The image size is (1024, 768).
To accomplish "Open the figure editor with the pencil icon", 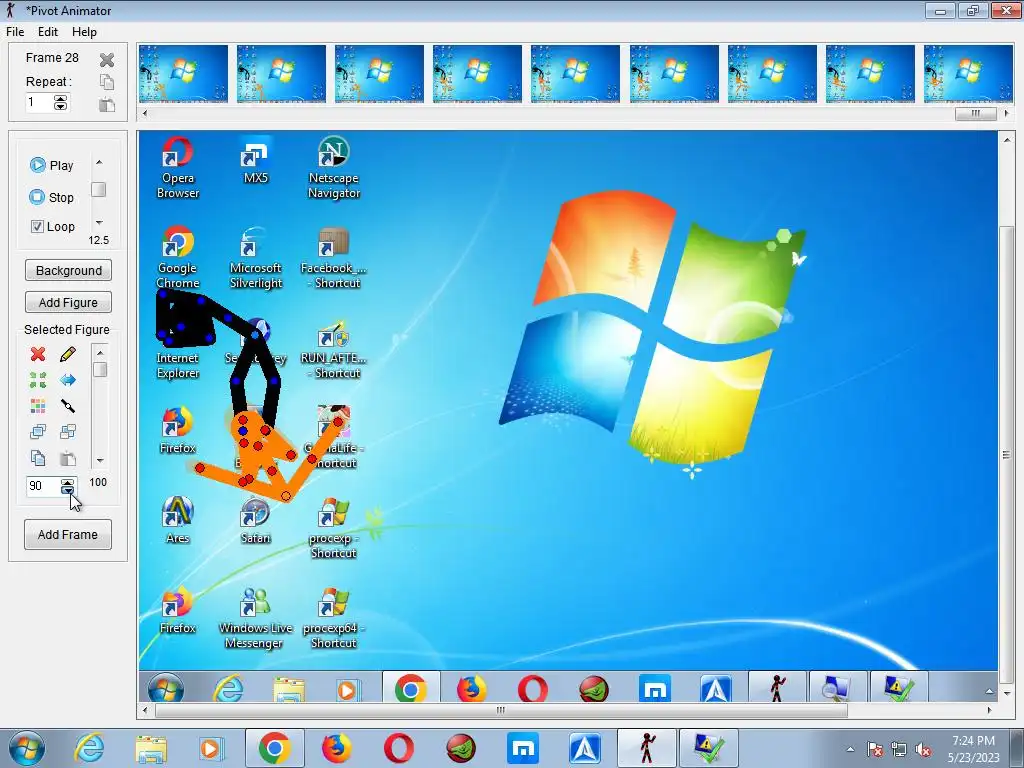I will [67, 354].
